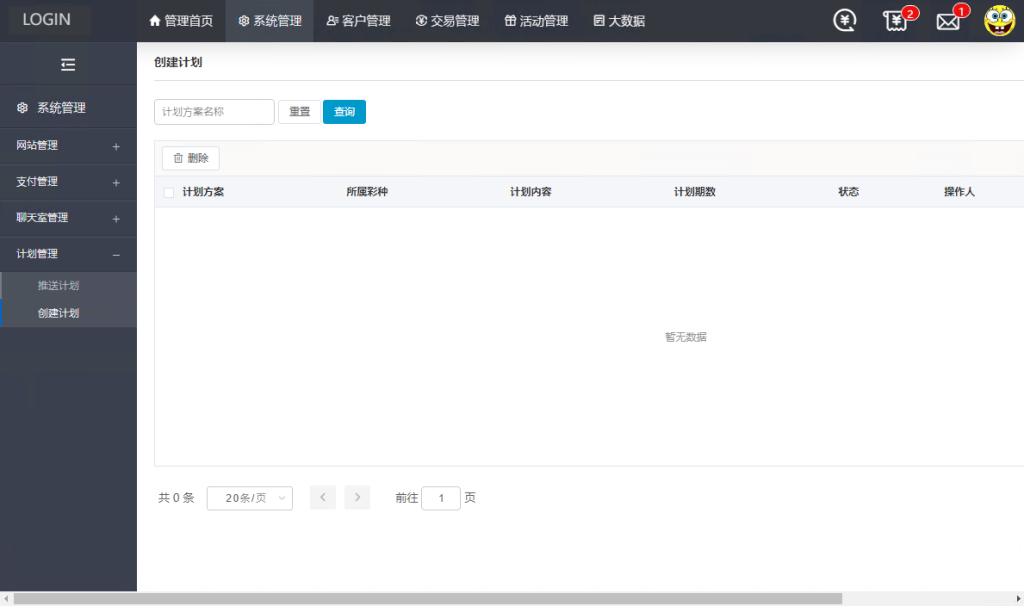Image resolution: width=1024 pixels, height=606 pixels.
Task: Click the trash icon on the 删除 button
Action: coord(176,157)
